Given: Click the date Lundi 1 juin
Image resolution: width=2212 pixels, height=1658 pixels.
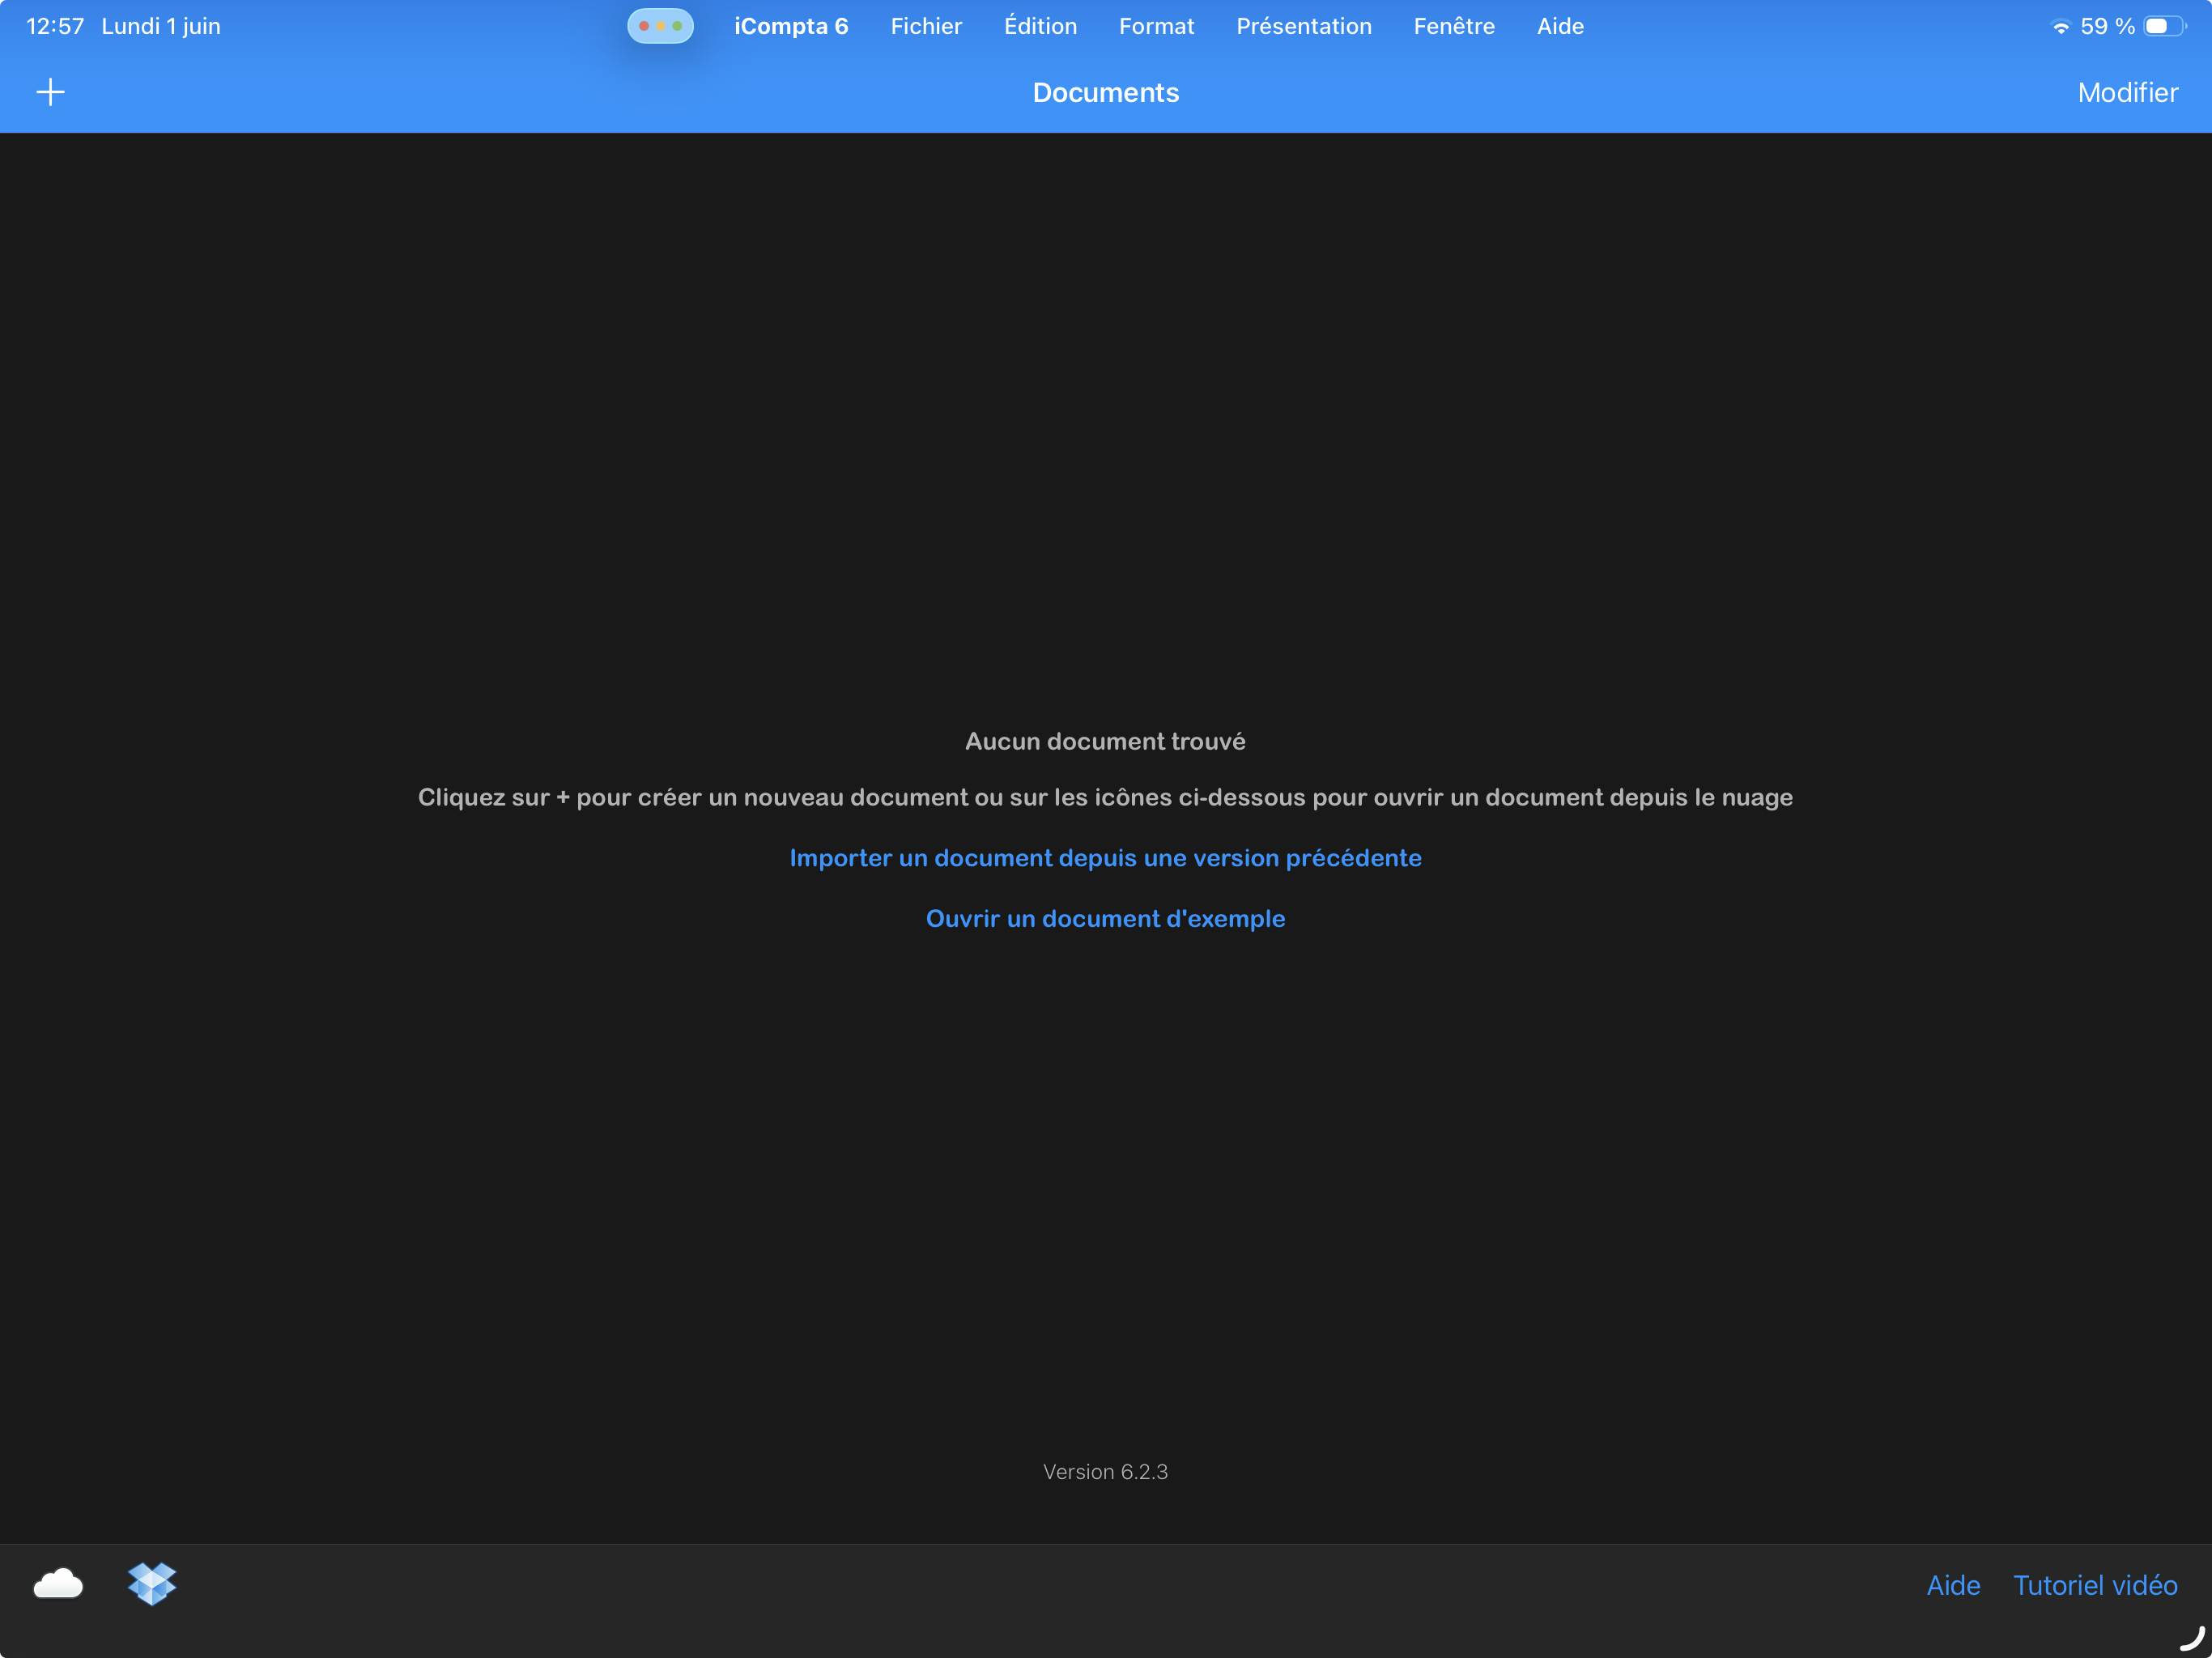Looking at the screenshot, I should [161, 27].
